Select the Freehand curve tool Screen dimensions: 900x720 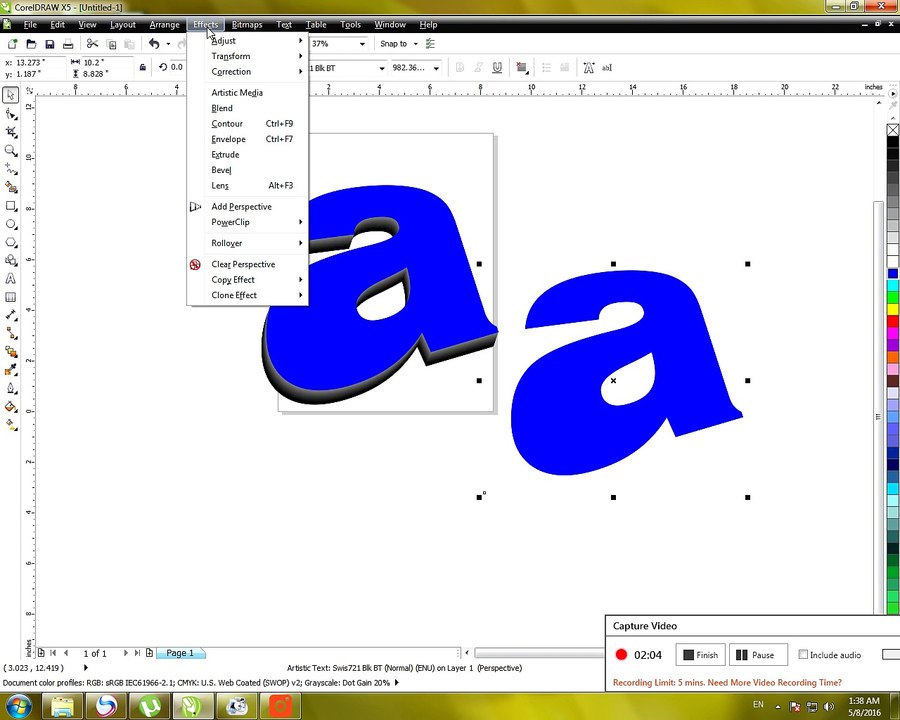[x=11, y=169]
